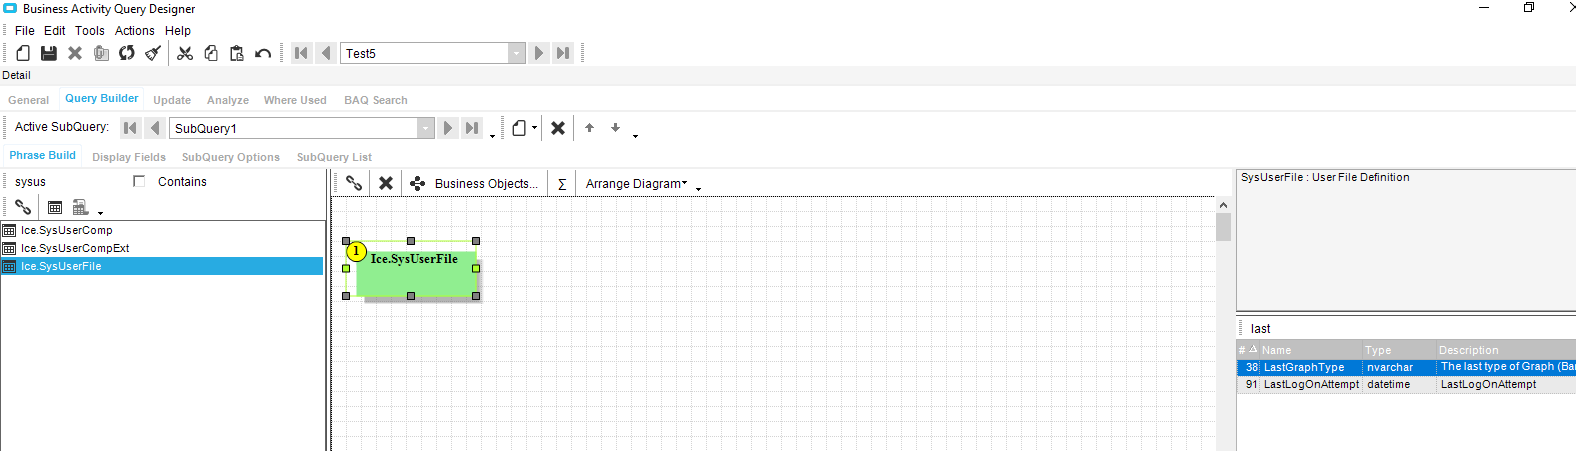The width and height of the screenshot is (1576, 451).
Task: Open the SubQuery List sub-tab
Action: (334, 157)
